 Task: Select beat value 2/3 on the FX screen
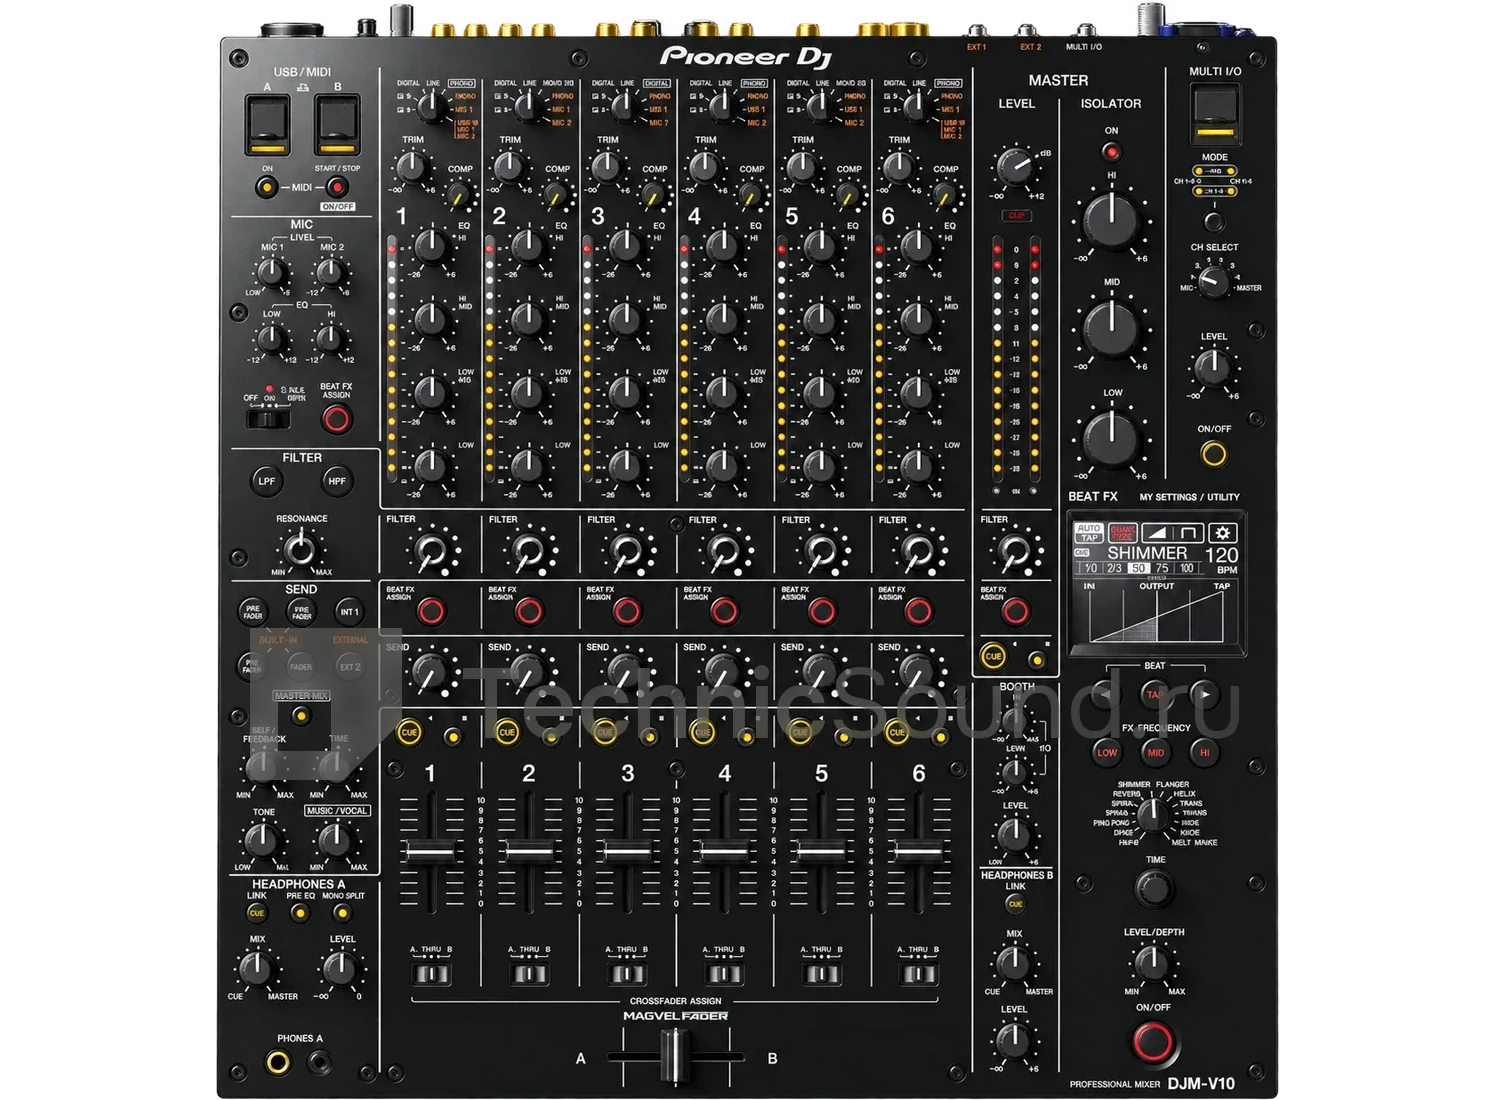1114,568
